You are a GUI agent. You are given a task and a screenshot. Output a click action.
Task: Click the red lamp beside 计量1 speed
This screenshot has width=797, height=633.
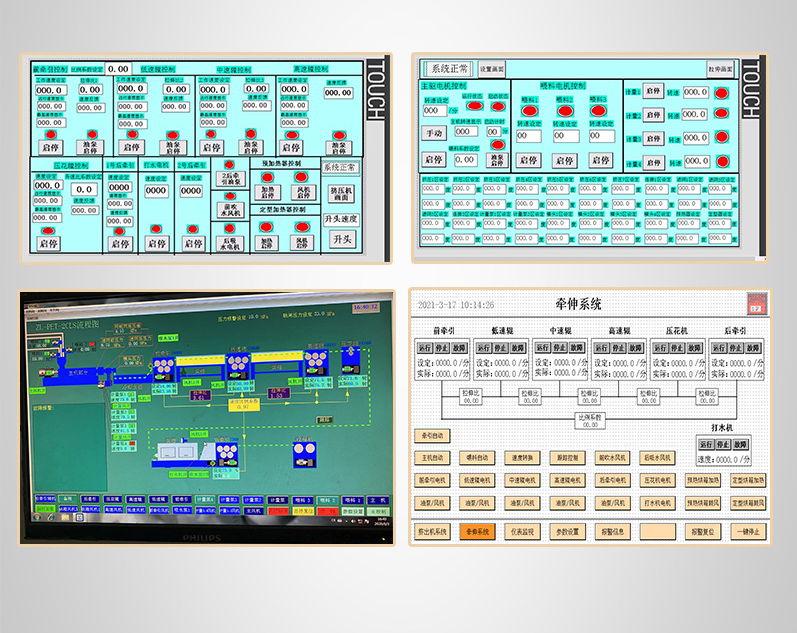click(721, 92)
